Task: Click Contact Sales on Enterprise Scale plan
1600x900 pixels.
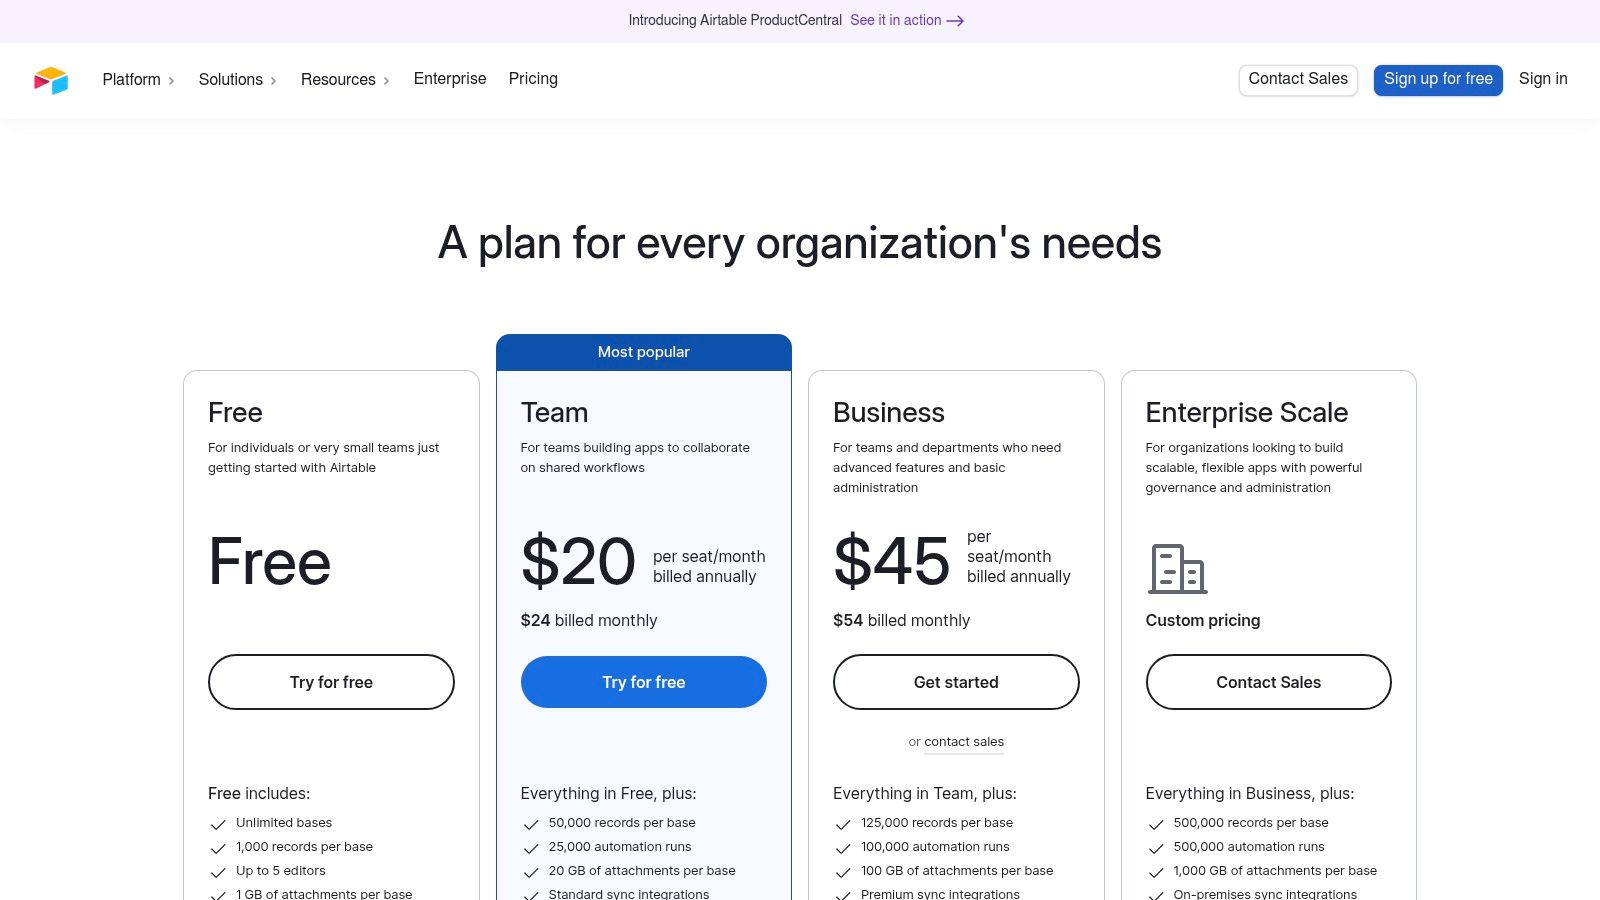Action: tap(1268, 682)
